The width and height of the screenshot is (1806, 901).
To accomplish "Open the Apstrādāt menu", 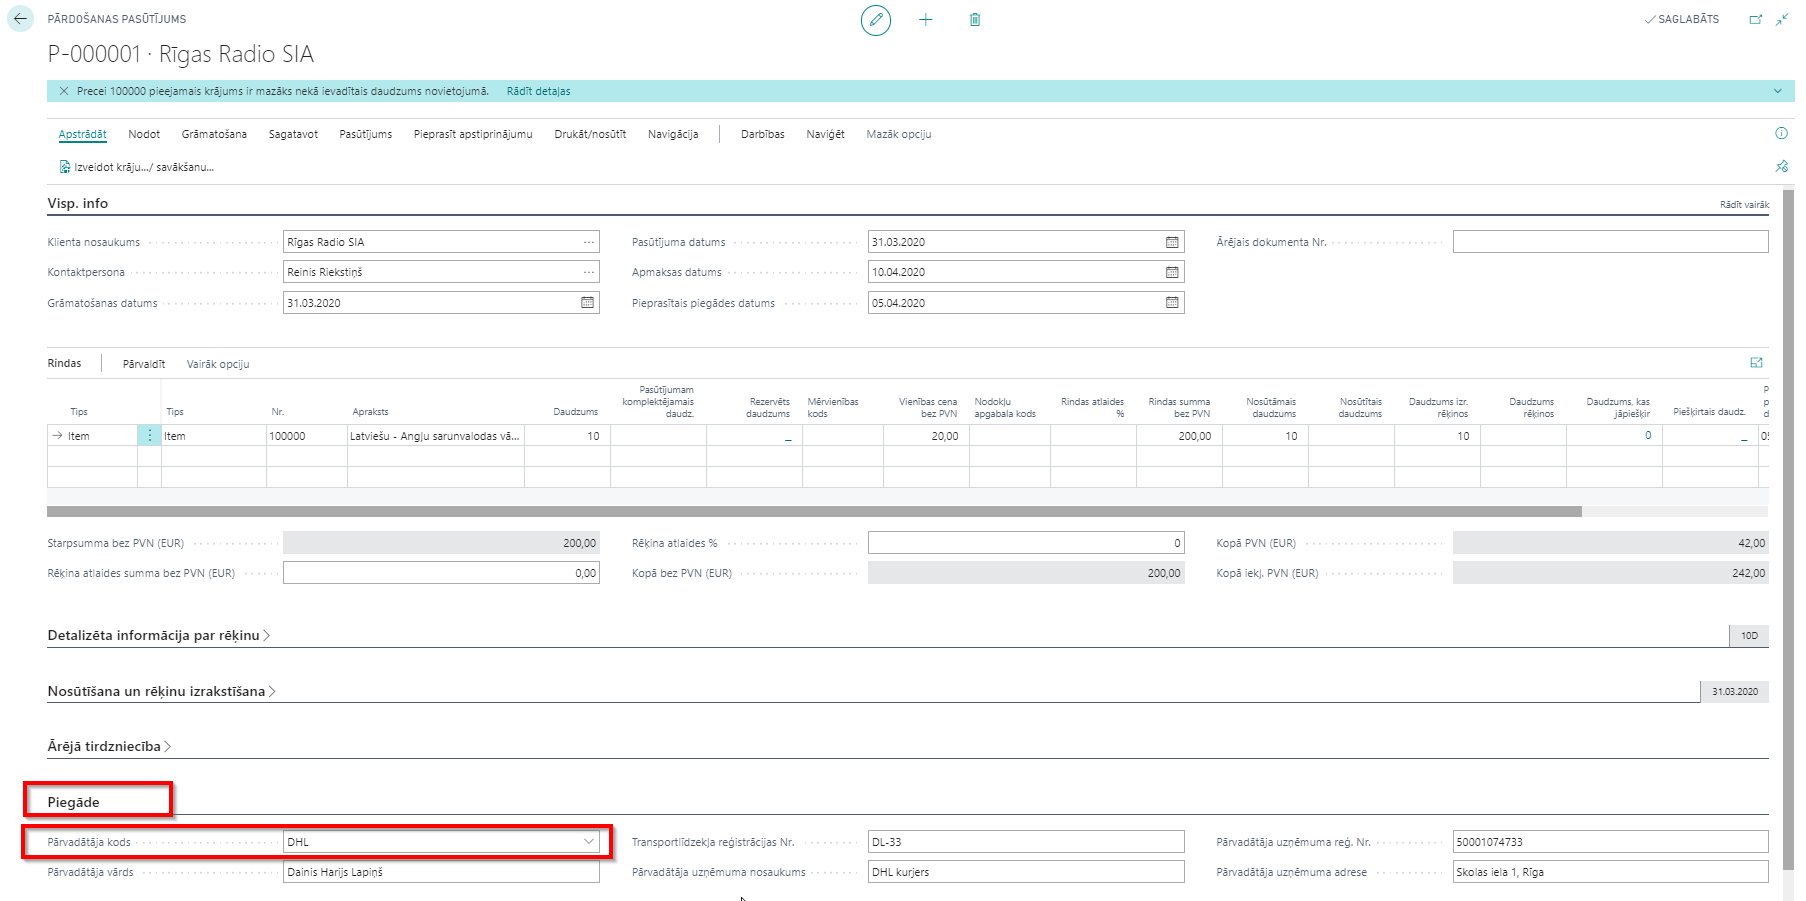I will point(82,134).
